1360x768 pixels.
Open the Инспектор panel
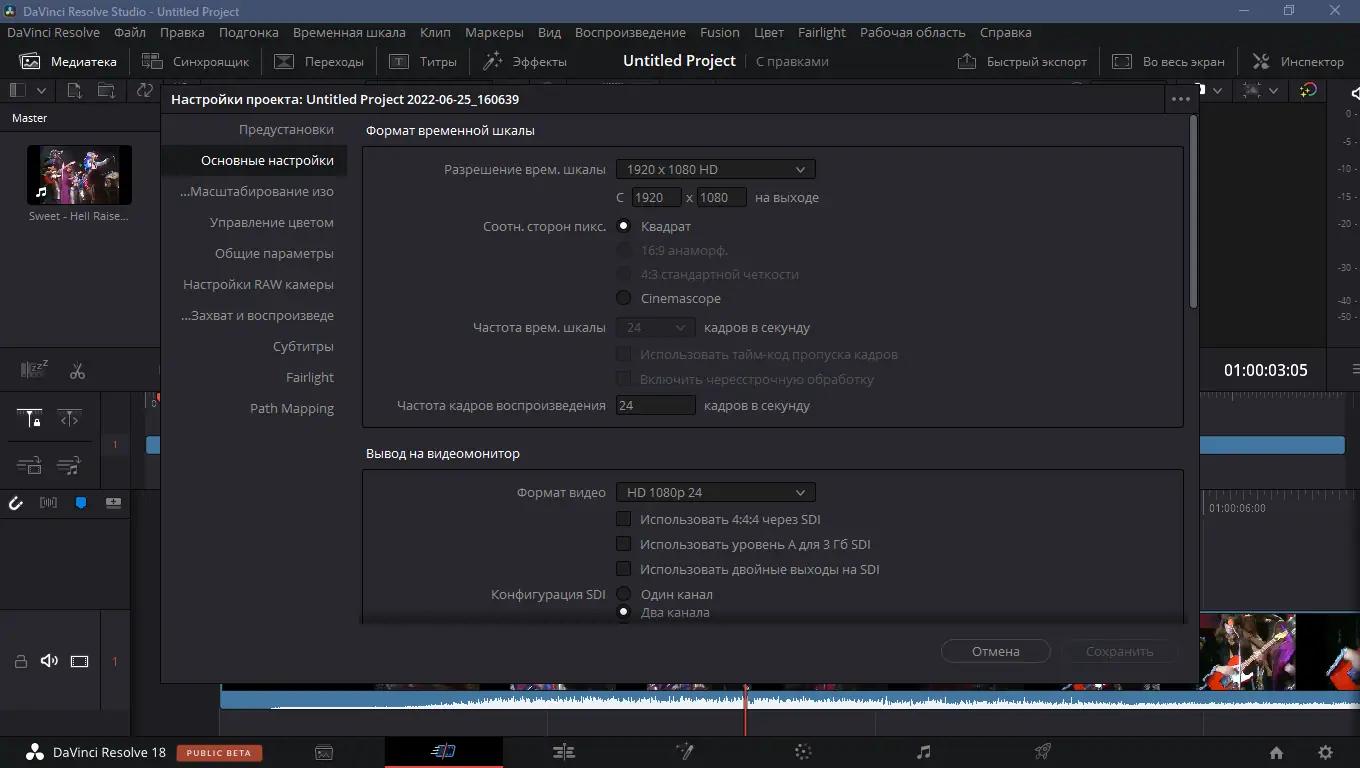[x=1297, y=60]
